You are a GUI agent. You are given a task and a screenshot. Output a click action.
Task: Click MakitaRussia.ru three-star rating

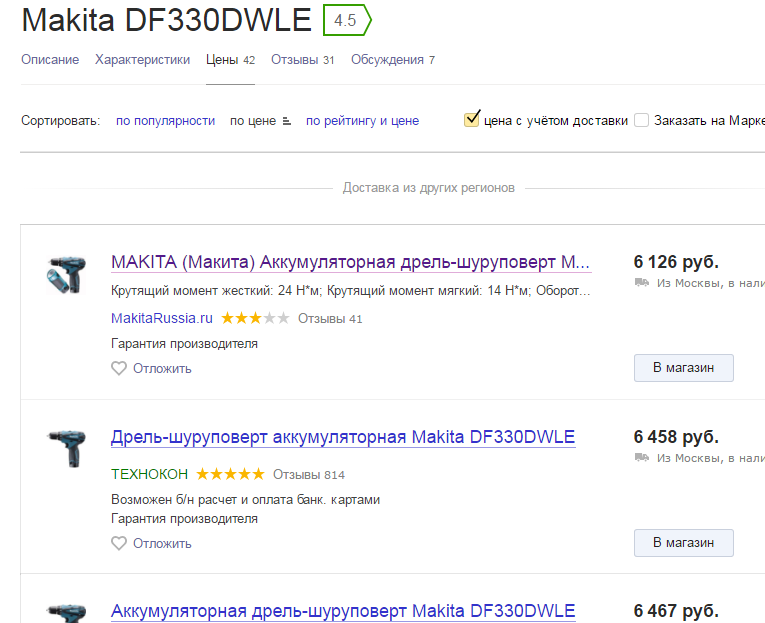(x=255, y=319)
